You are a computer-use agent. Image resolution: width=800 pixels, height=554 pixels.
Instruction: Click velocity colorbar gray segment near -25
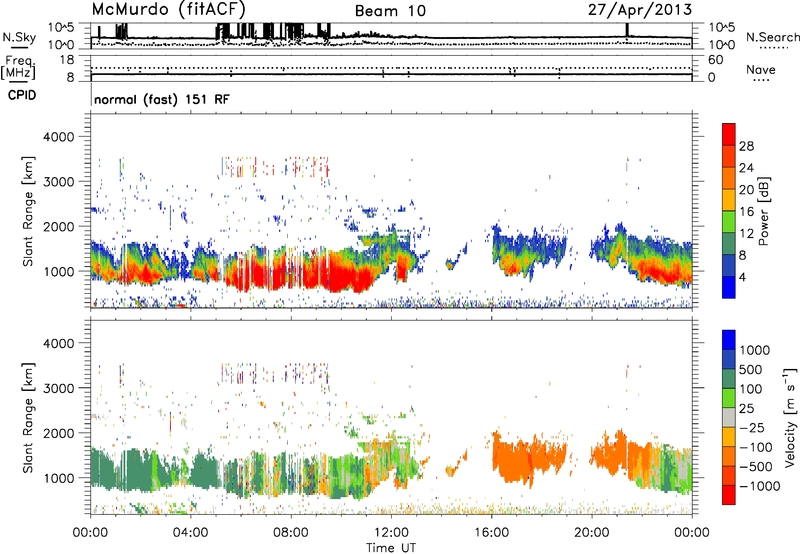click(729, 417)
